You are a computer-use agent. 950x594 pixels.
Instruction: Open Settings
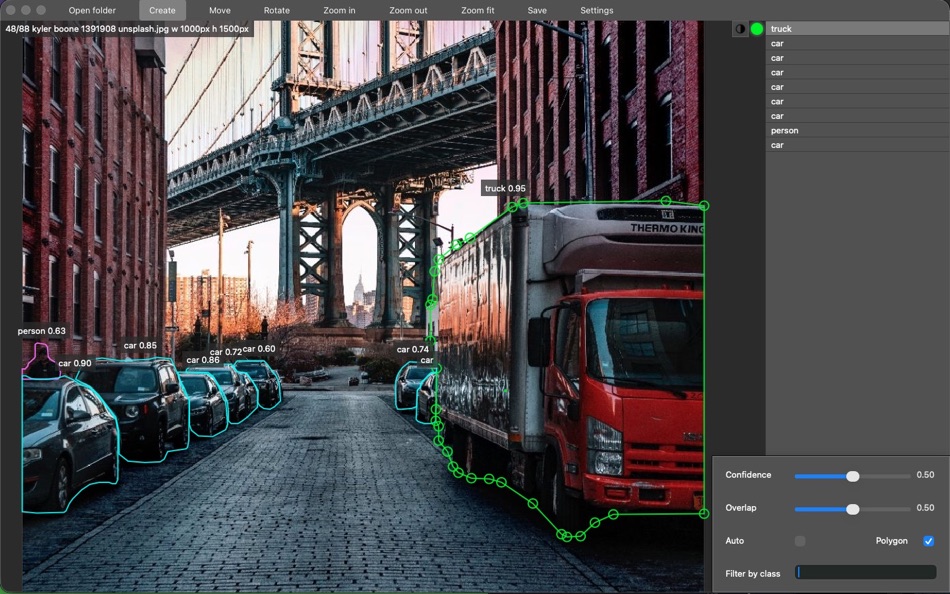597,10
